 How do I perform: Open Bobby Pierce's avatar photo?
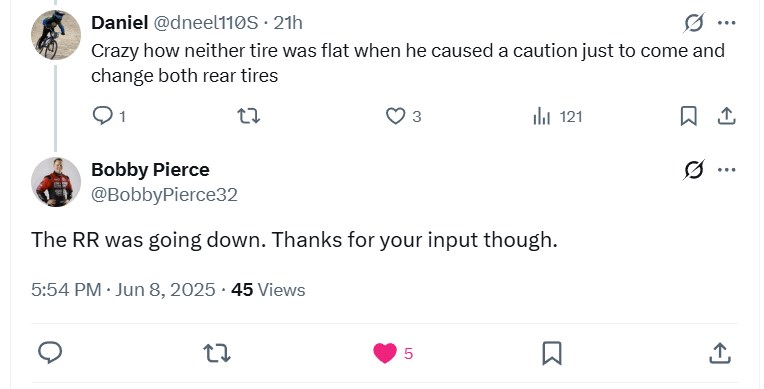[56, 182]
